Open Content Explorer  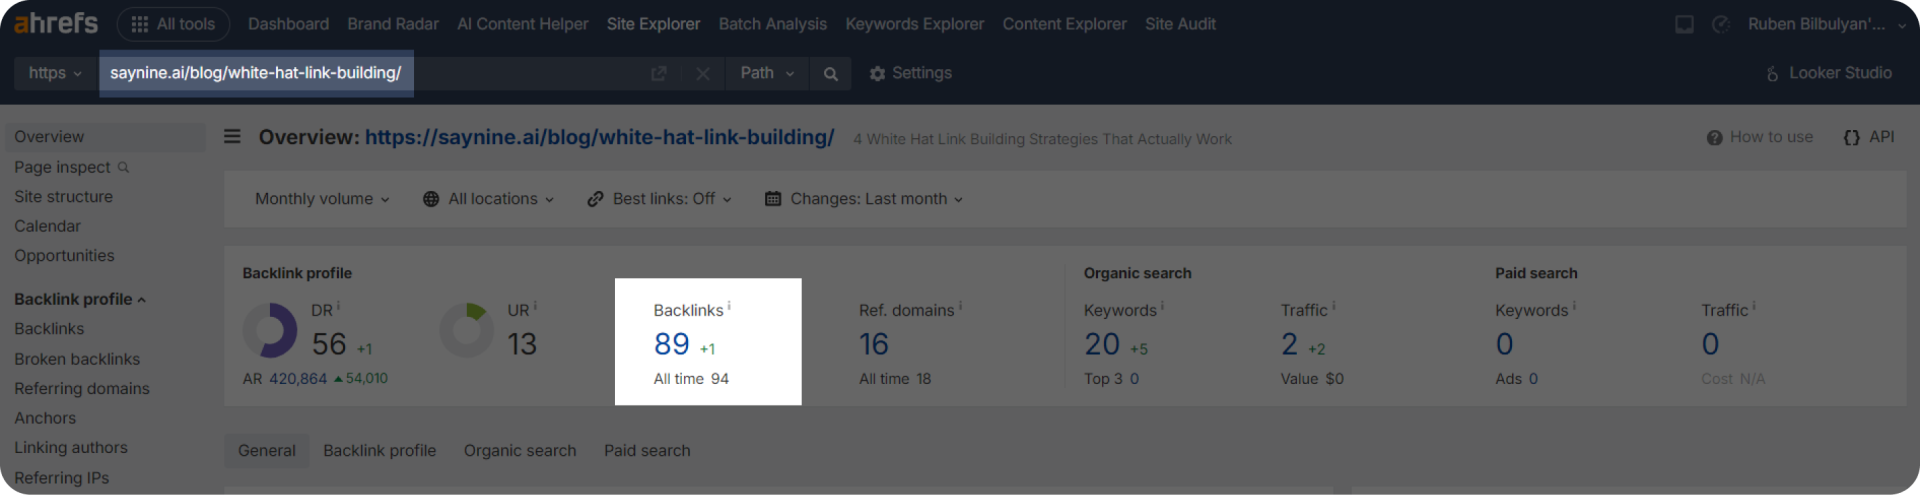[1065, 24]
